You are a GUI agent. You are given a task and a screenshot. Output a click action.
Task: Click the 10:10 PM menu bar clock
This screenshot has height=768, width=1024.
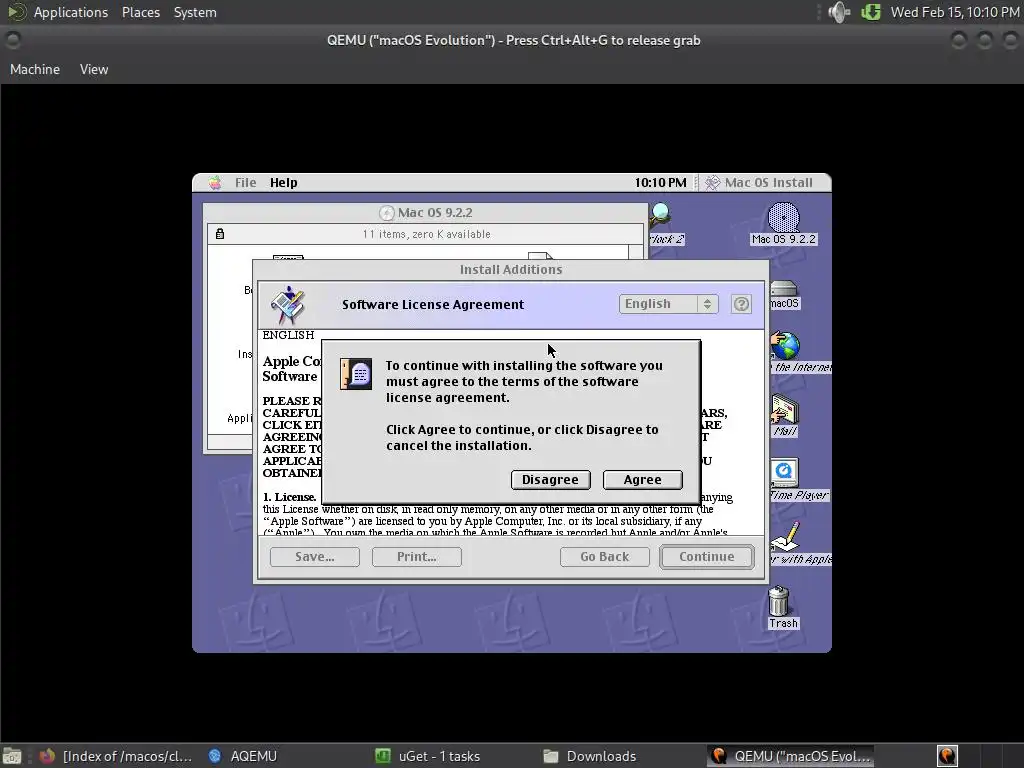click(660, 183)
